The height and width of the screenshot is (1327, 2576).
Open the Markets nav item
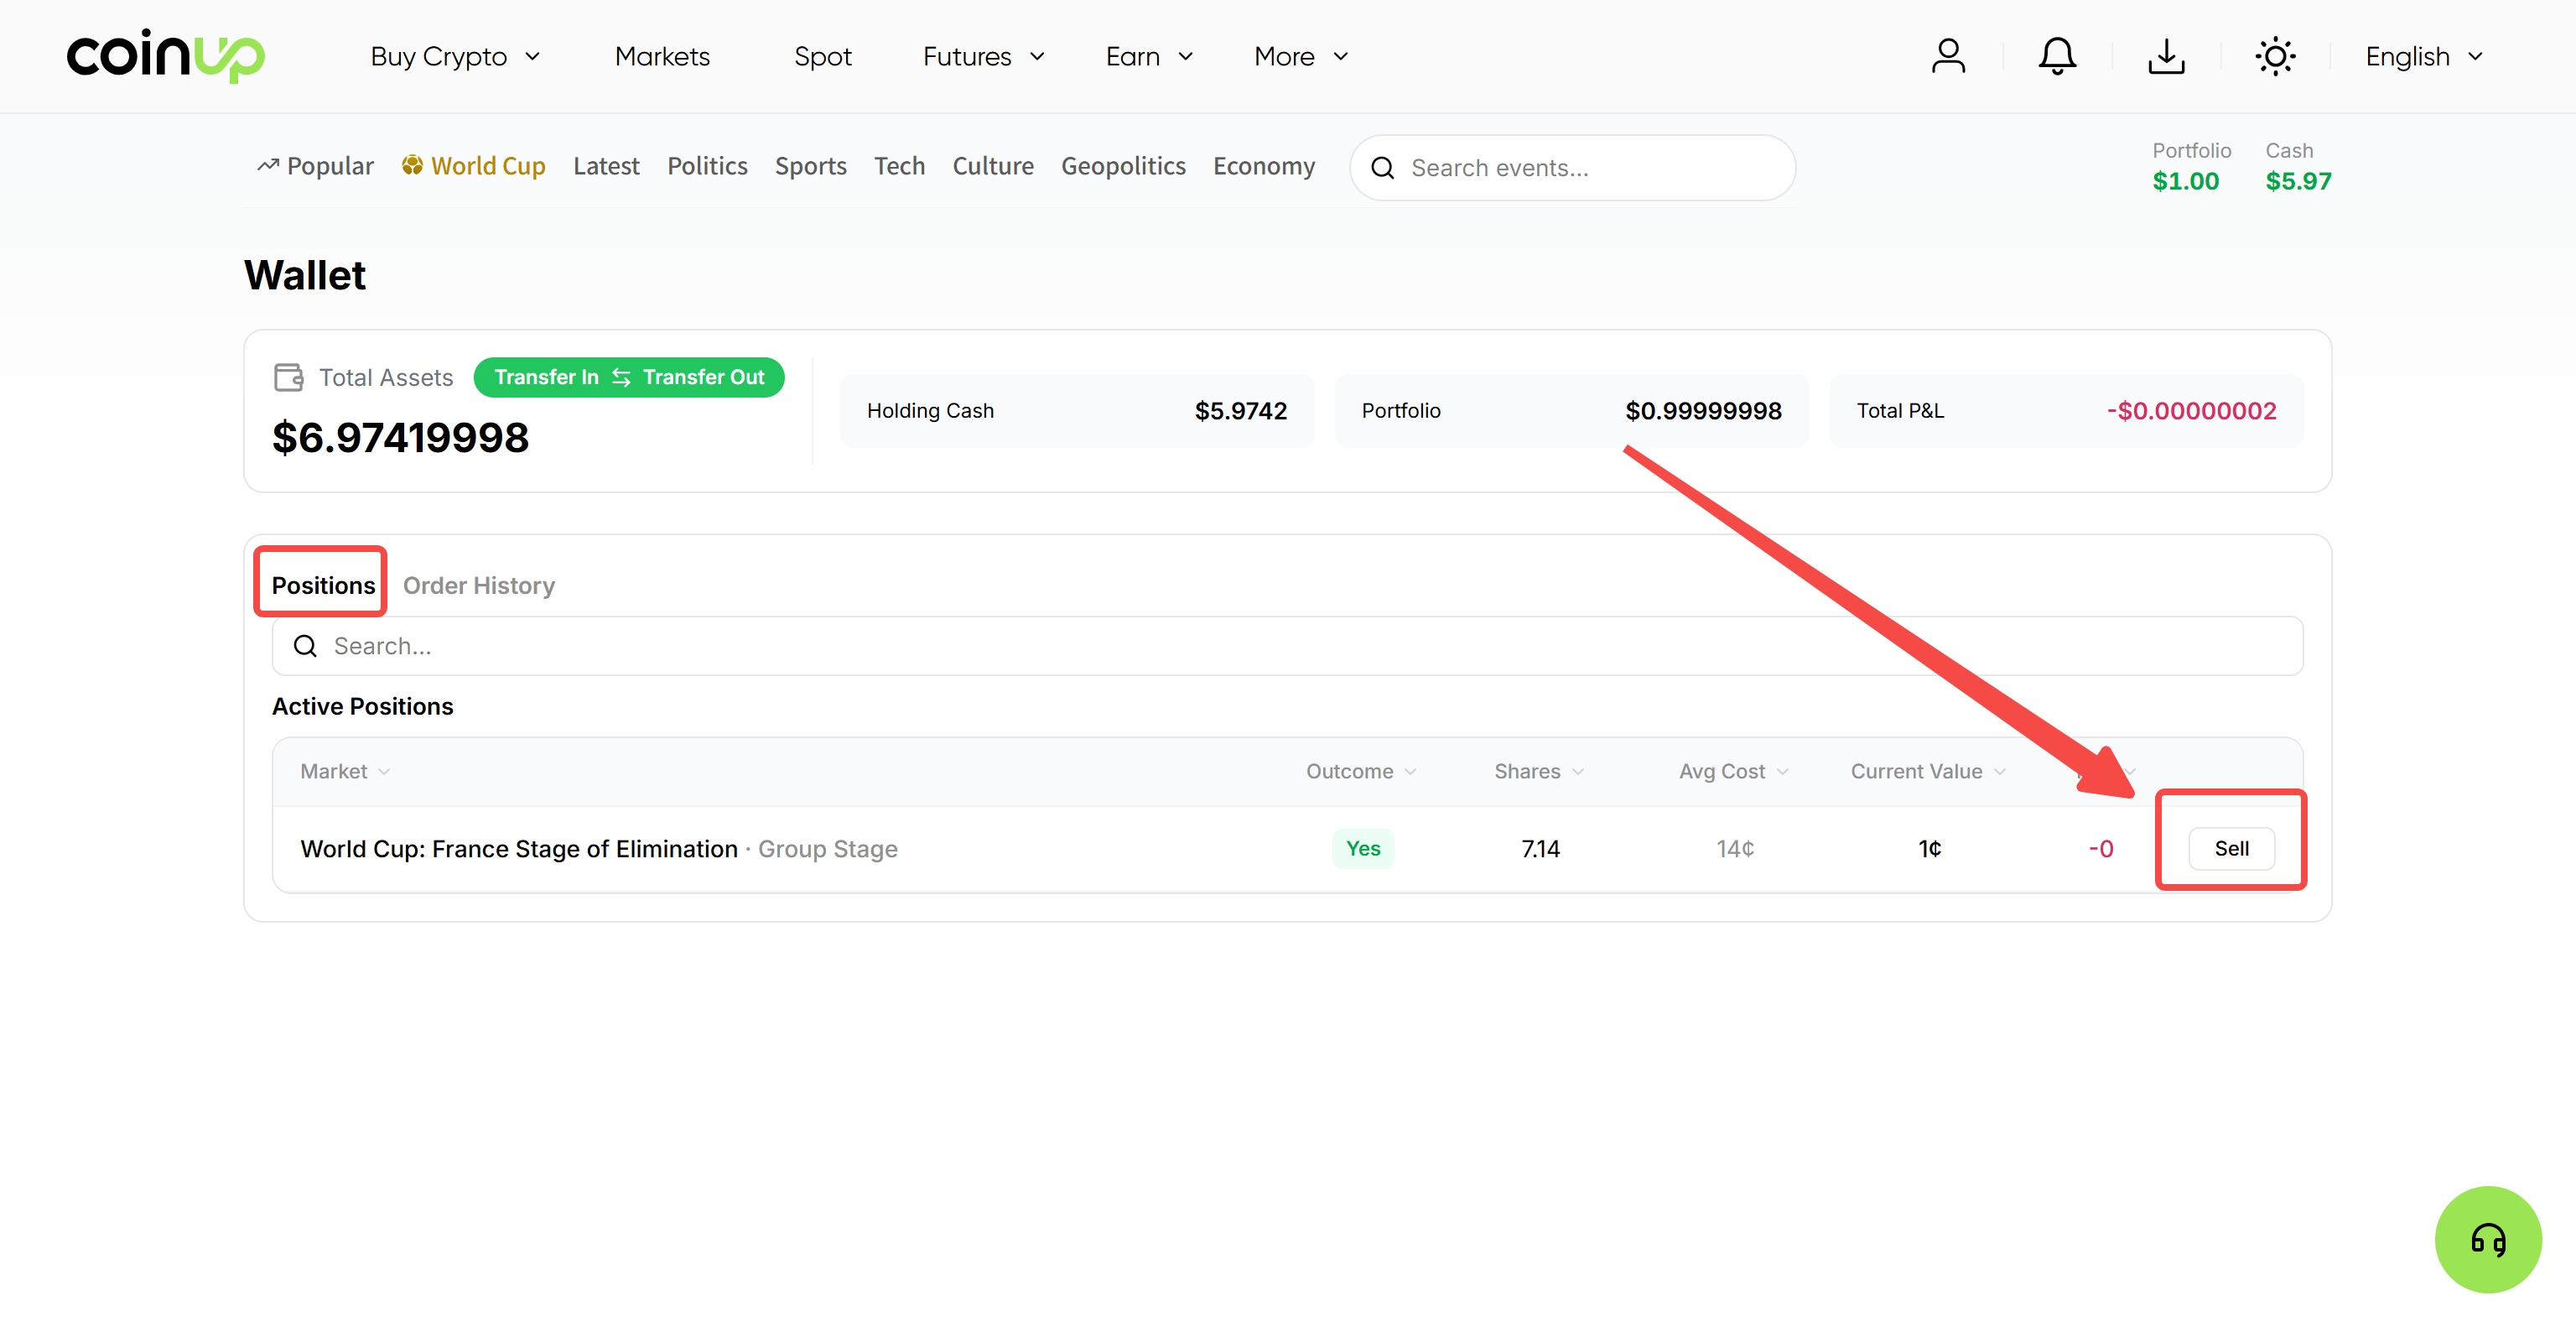click(662, 56)
